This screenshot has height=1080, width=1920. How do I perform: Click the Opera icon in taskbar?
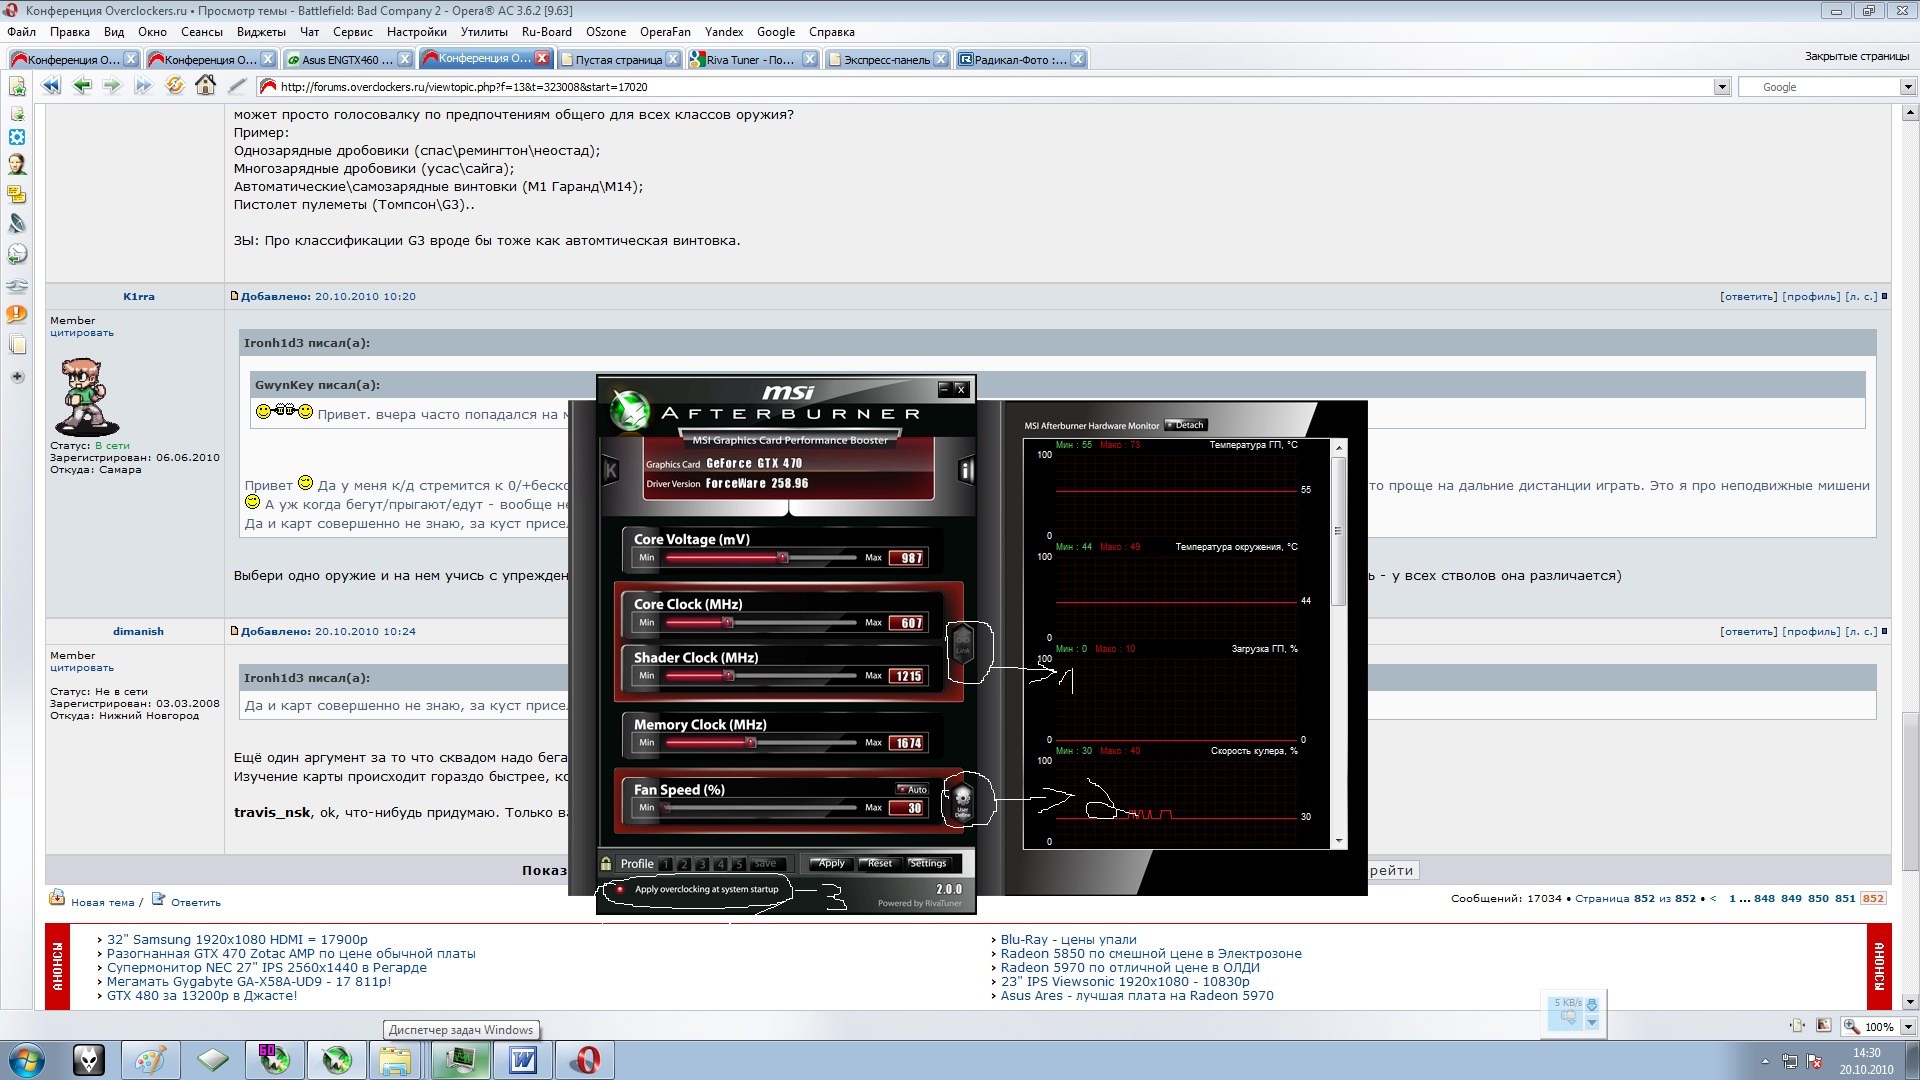(x=585, y=1060)
